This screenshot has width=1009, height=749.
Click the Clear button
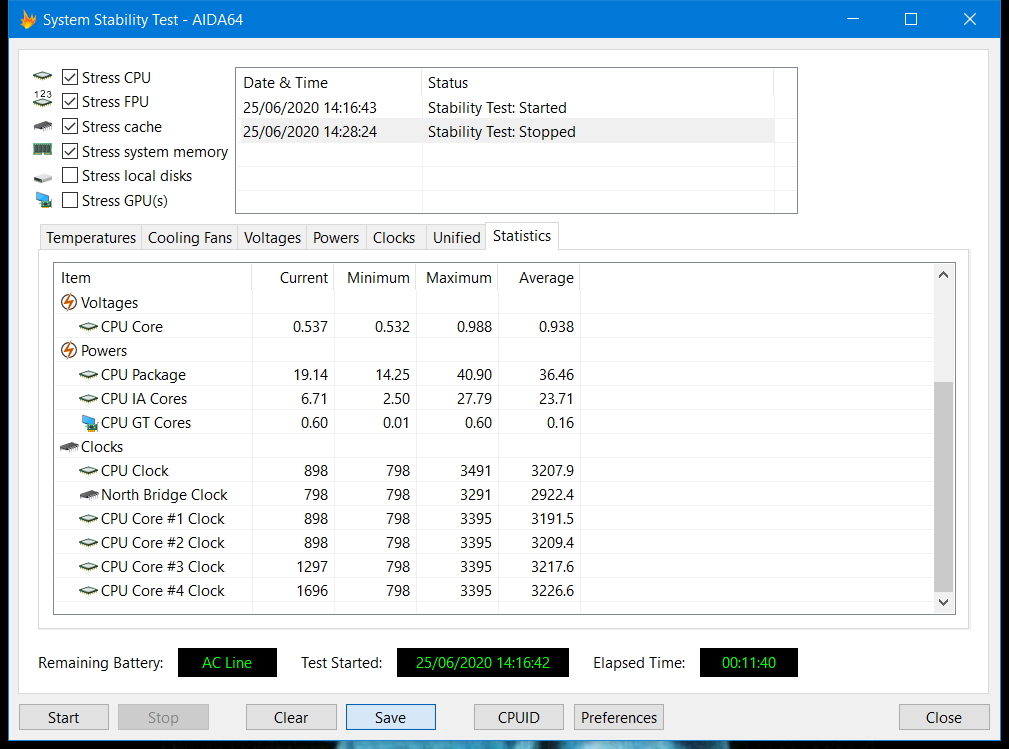pyautogui.click(x=291, y=717)
